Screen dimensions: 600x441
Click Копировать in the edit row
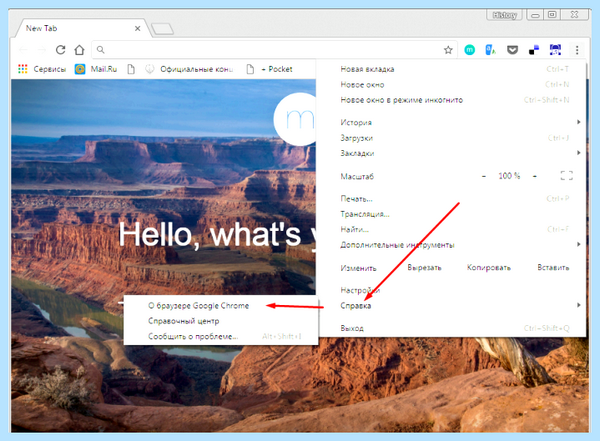tap(489, 268)
